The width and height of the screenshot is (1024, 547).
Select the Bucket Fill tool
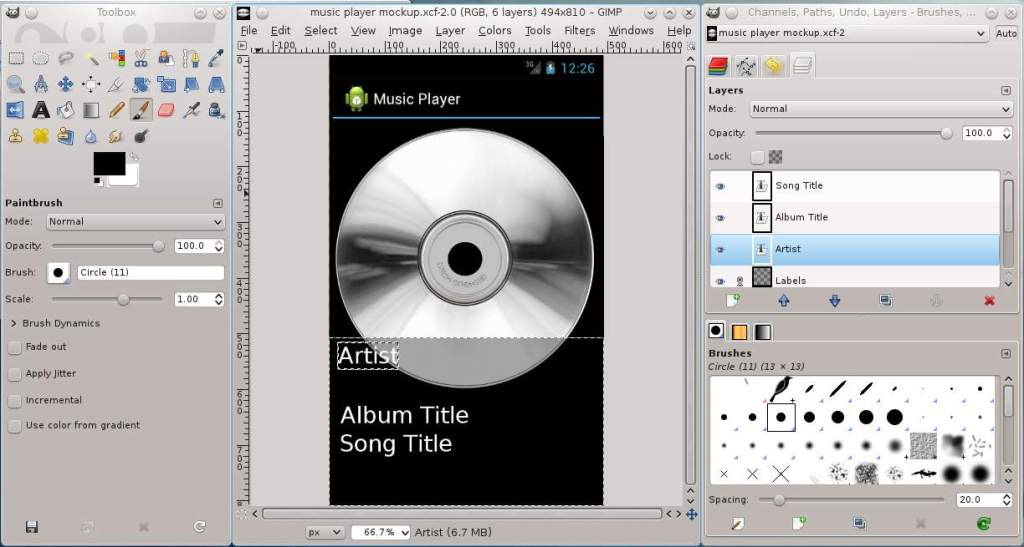coord(66,110)
